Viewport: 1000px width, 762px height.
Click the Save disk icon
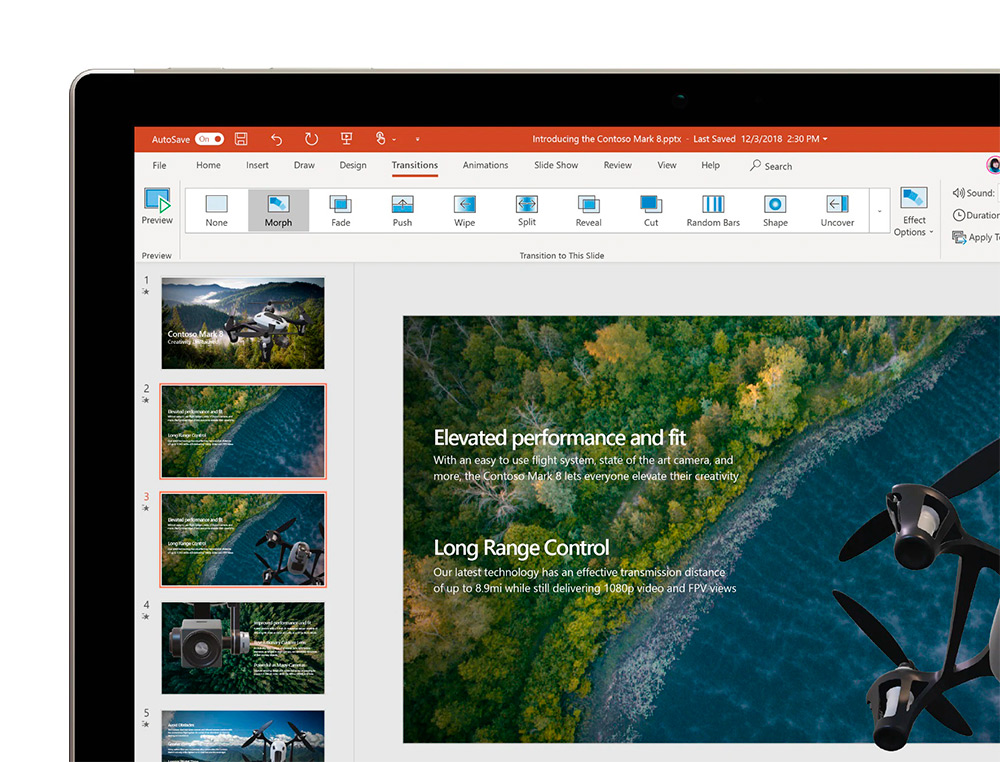click(x=241, y=139)
